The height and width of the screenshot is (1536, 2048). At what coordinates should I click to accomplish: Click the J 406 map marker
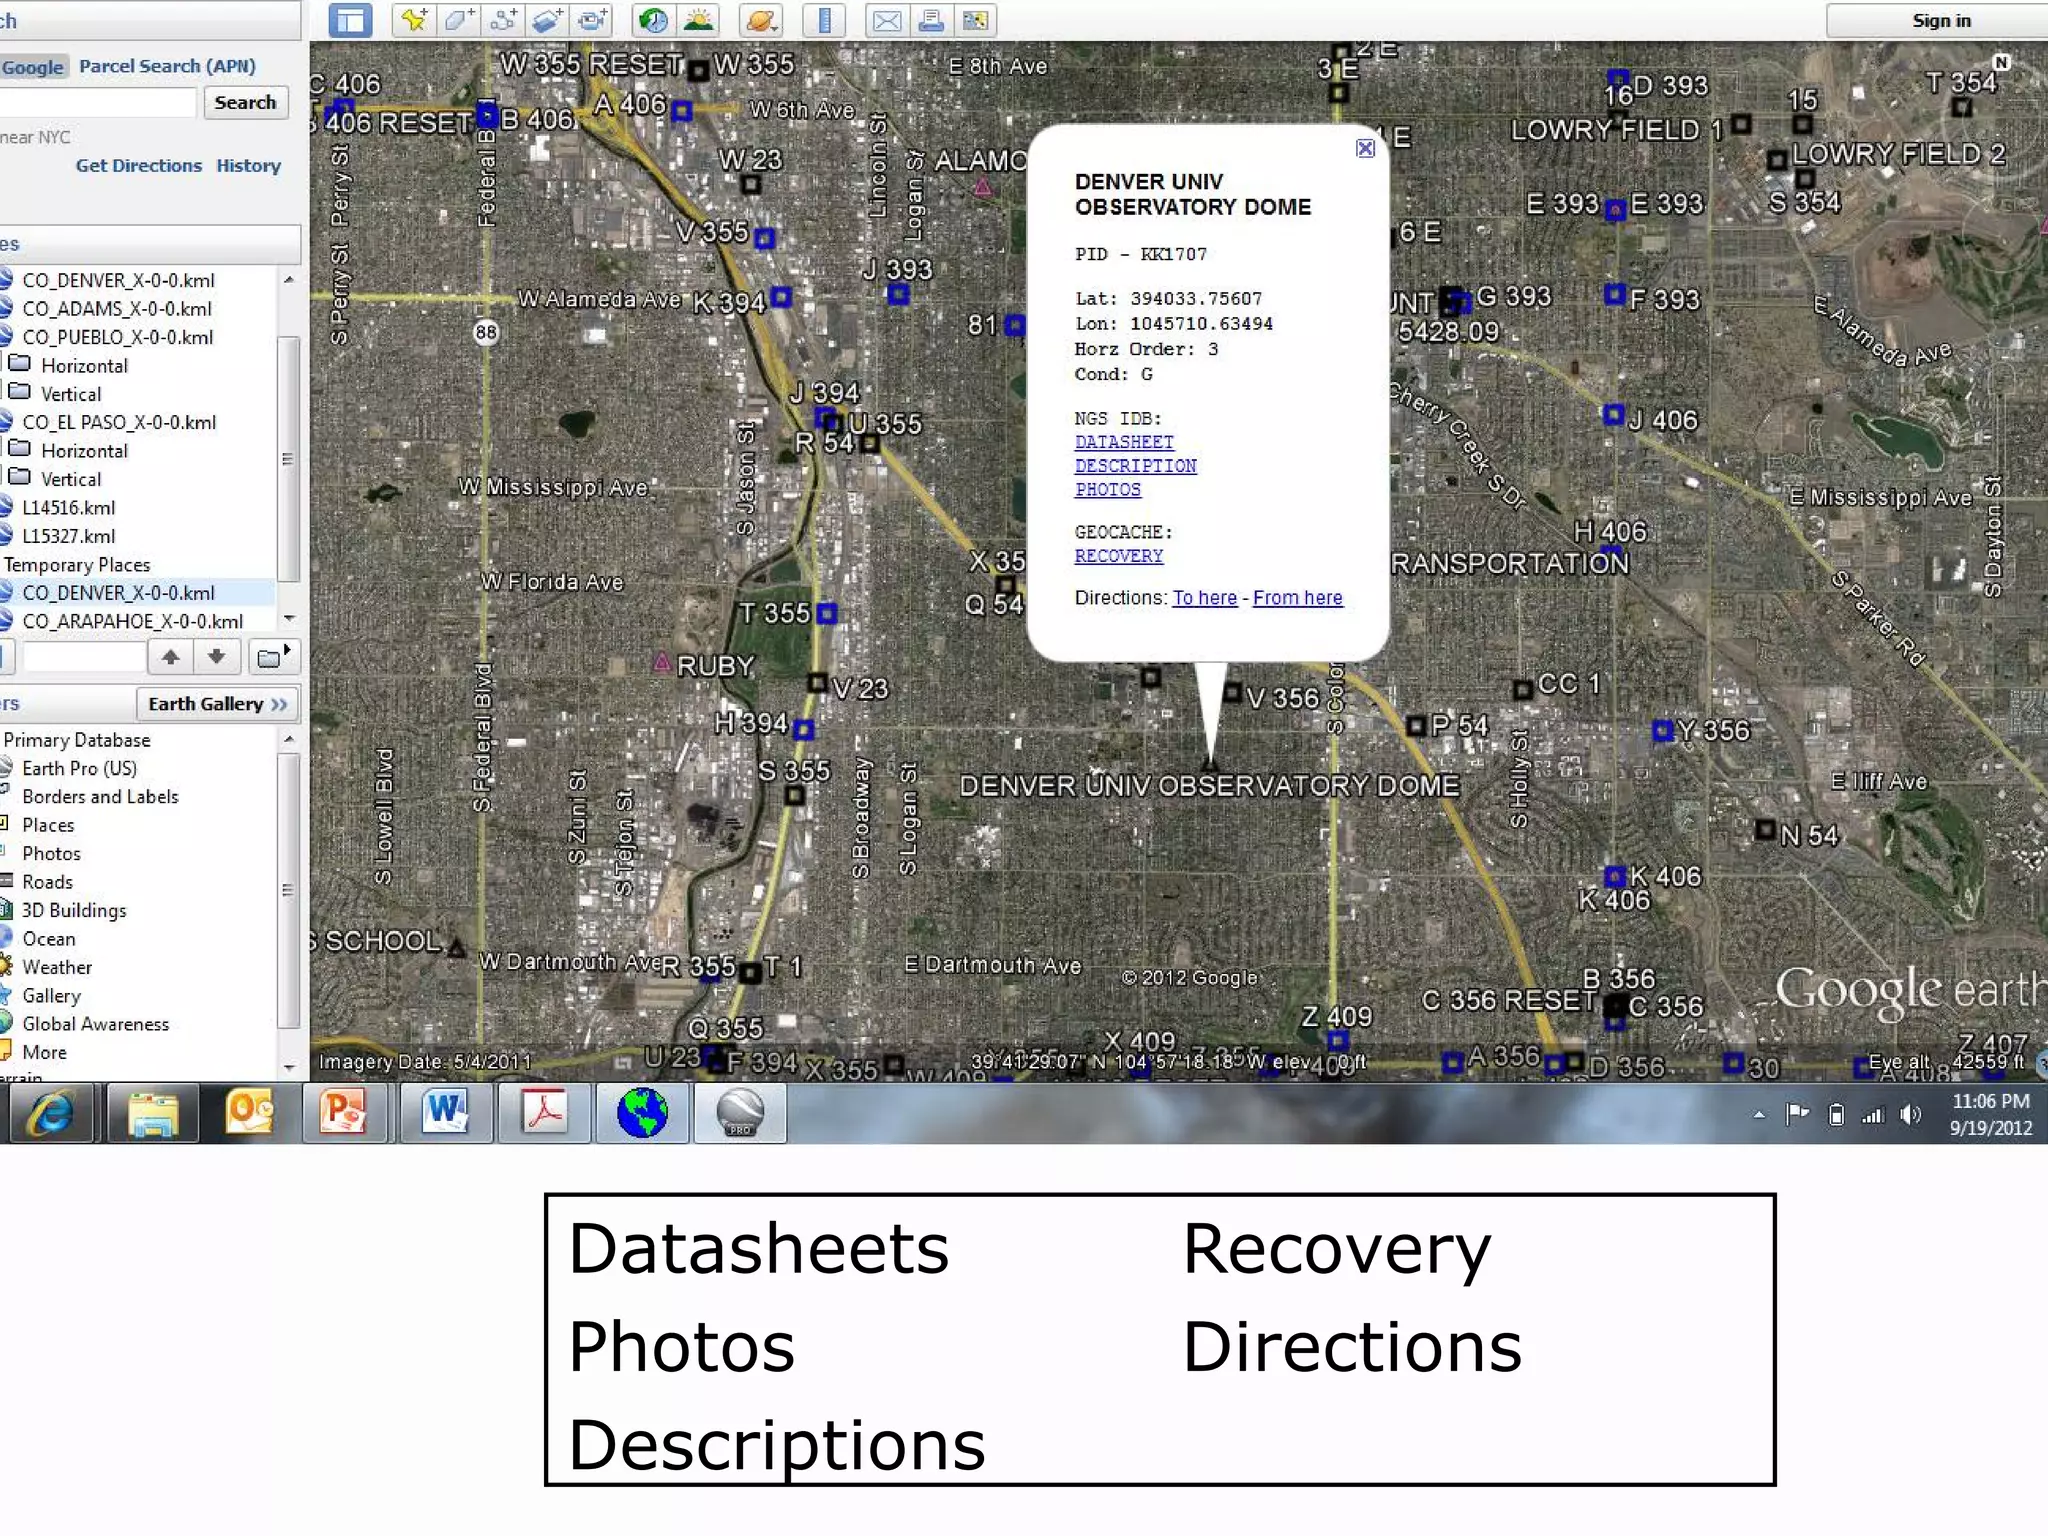1613,414
